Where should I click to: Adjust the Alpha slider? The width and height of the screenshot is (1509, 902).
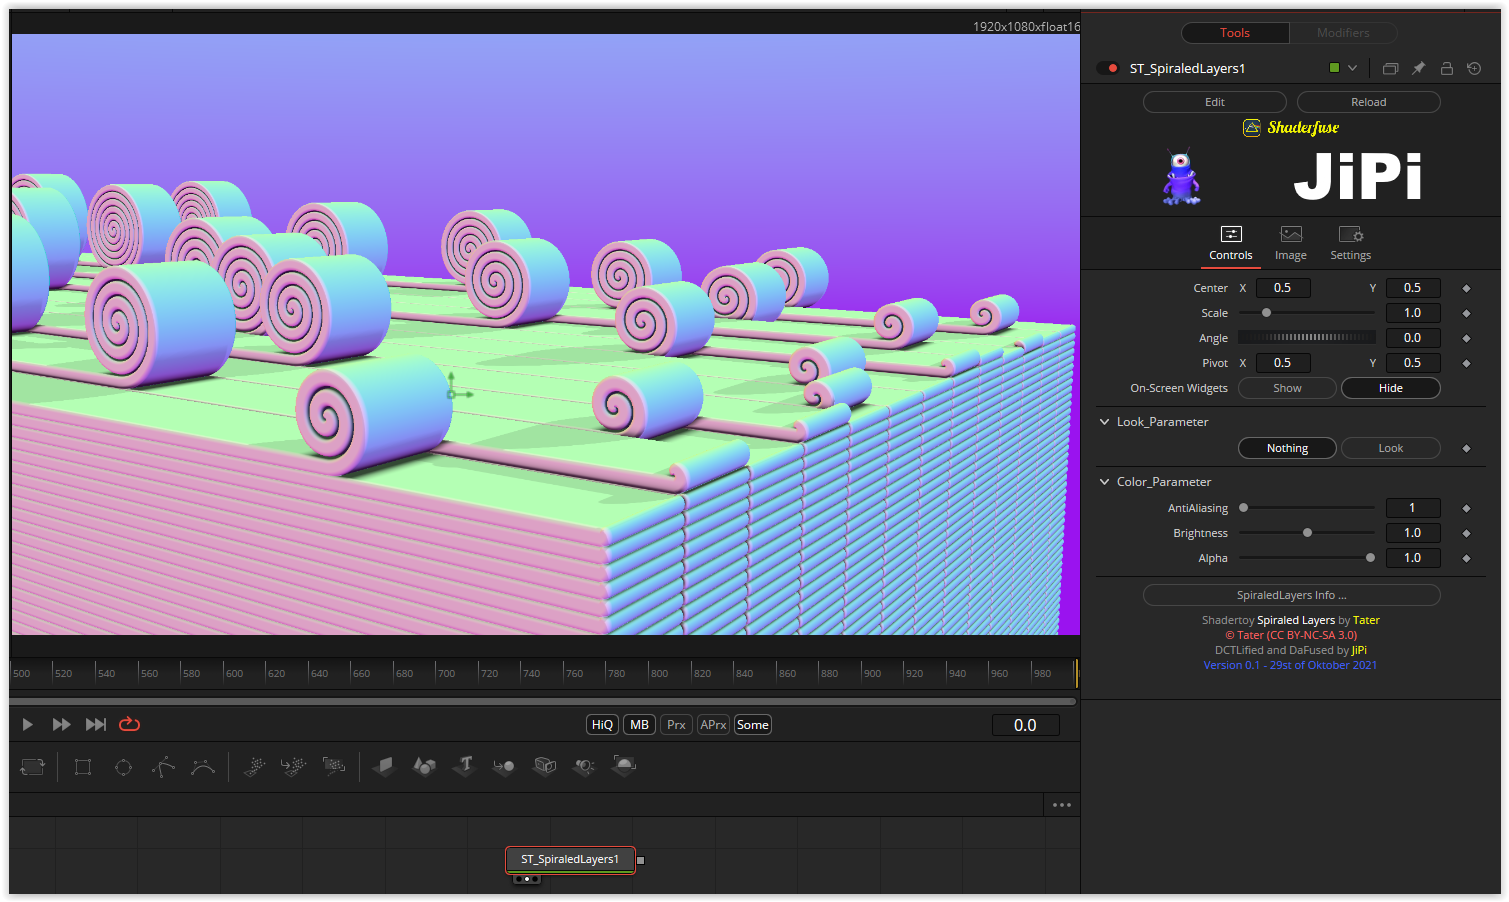coord(1307,558)
